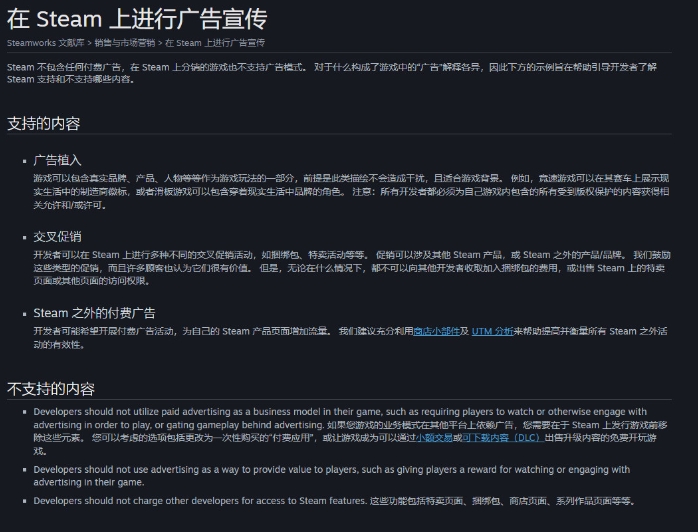Select the 广告植入 bullet heading
This screenshot has height=532, width=698.
57,160
